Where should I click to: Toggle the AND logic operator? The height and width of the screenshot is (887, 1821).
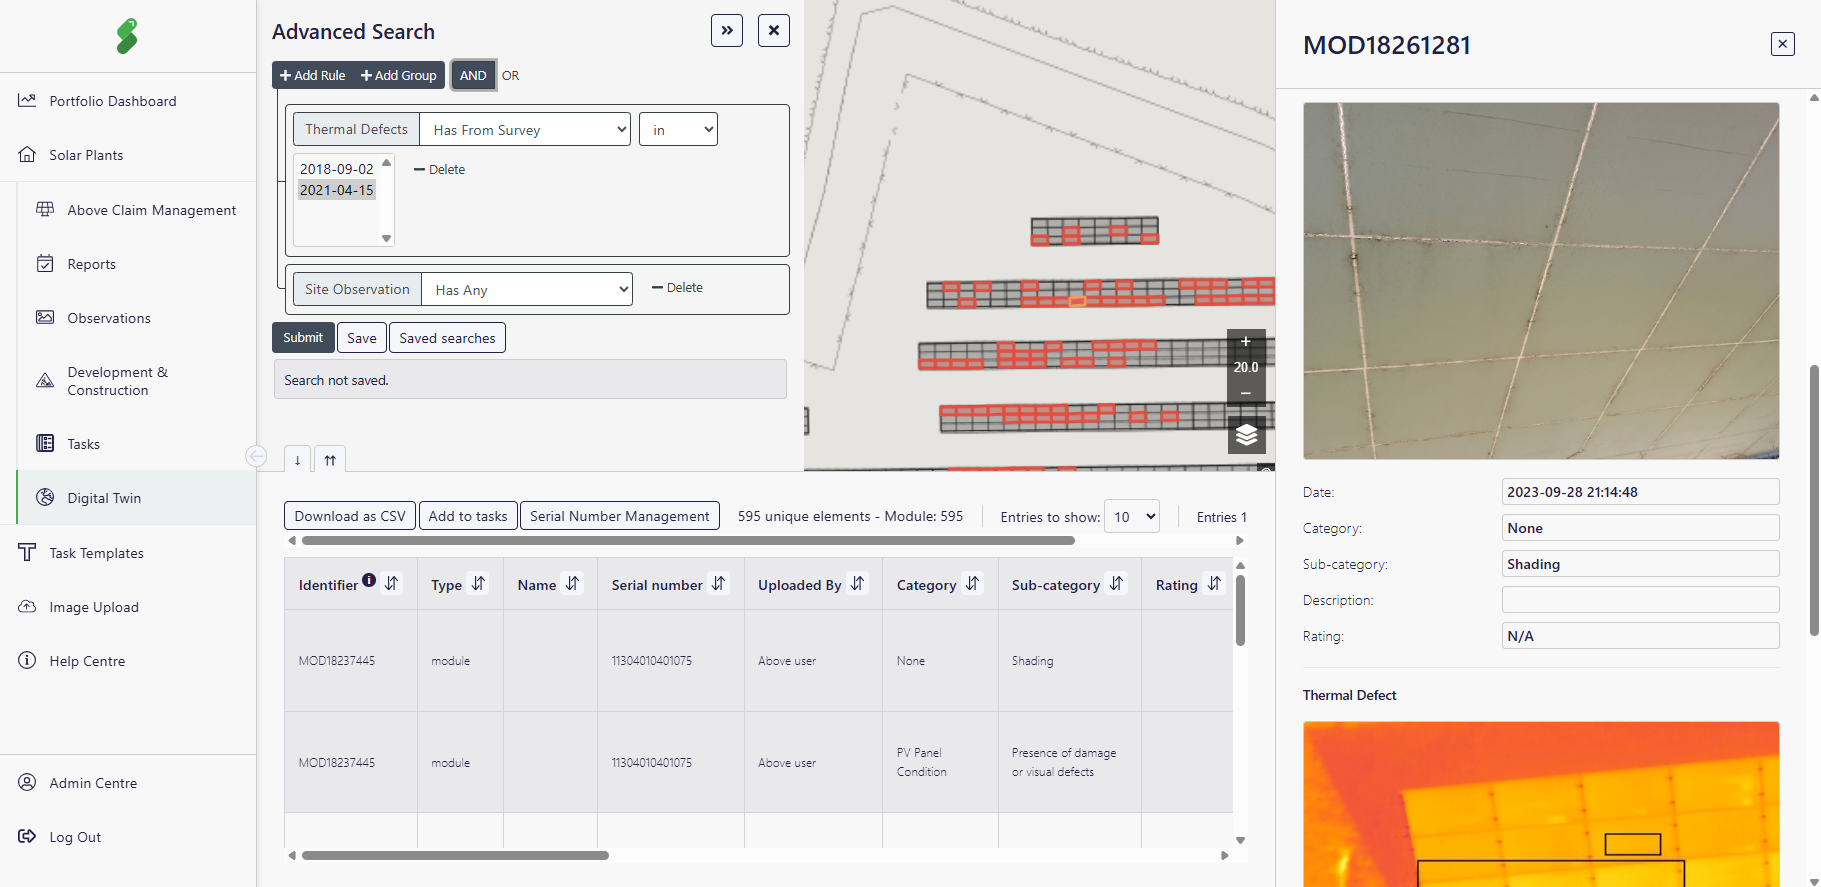[x=473, y=76]
